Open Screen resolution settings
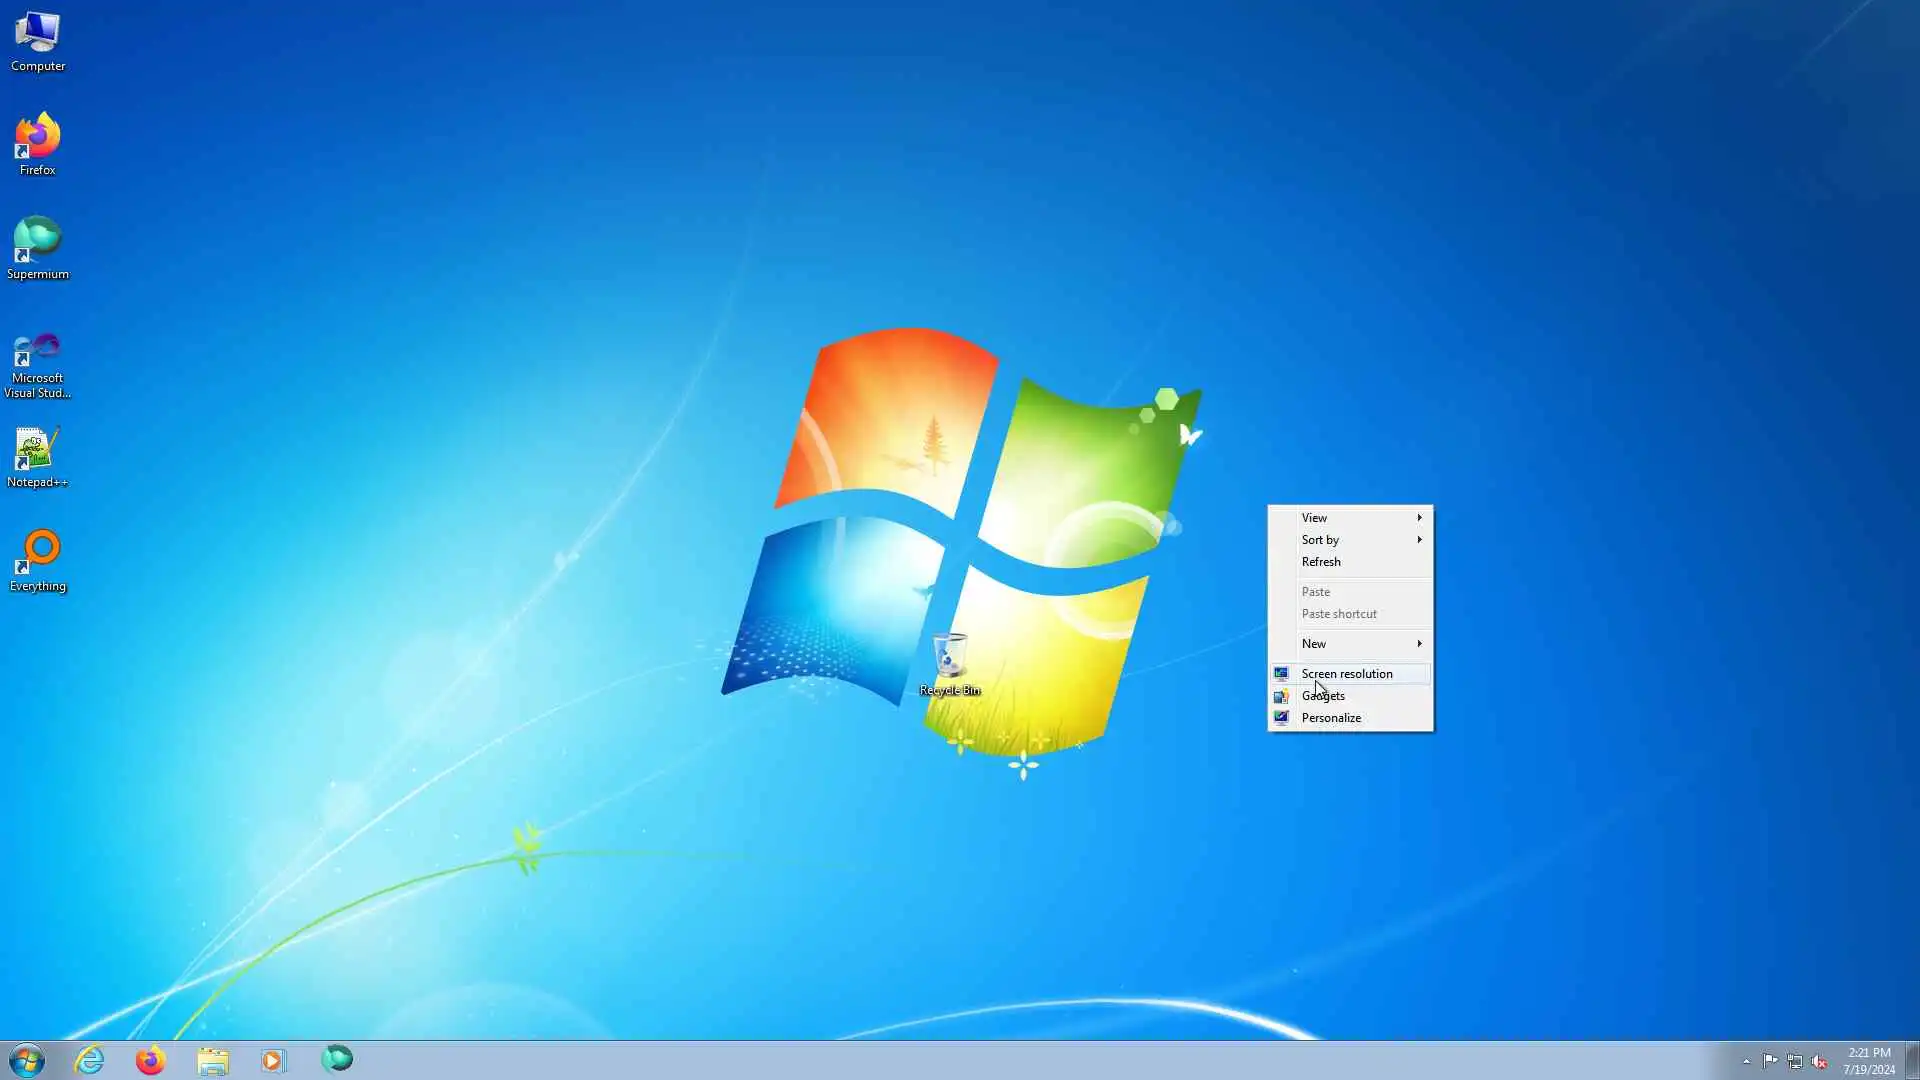Viewport: 1920px width, 1080px height. 1347,674
